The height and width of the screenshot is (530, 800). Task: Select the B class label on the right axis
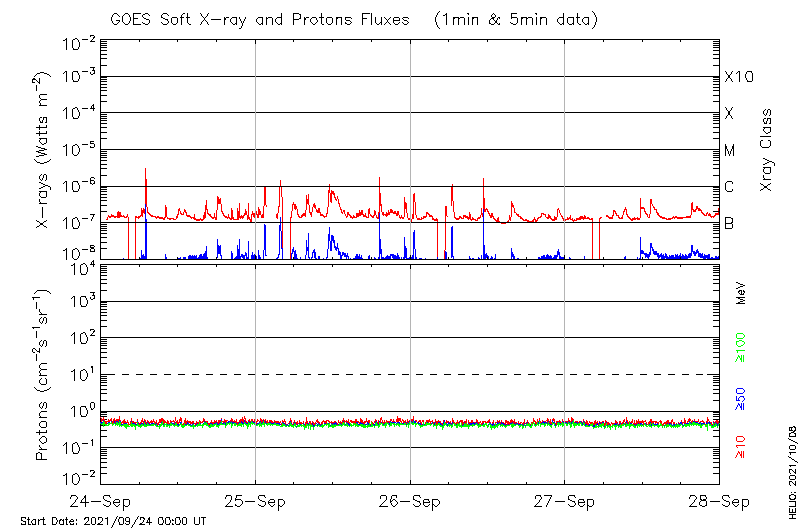pos(729,223)
